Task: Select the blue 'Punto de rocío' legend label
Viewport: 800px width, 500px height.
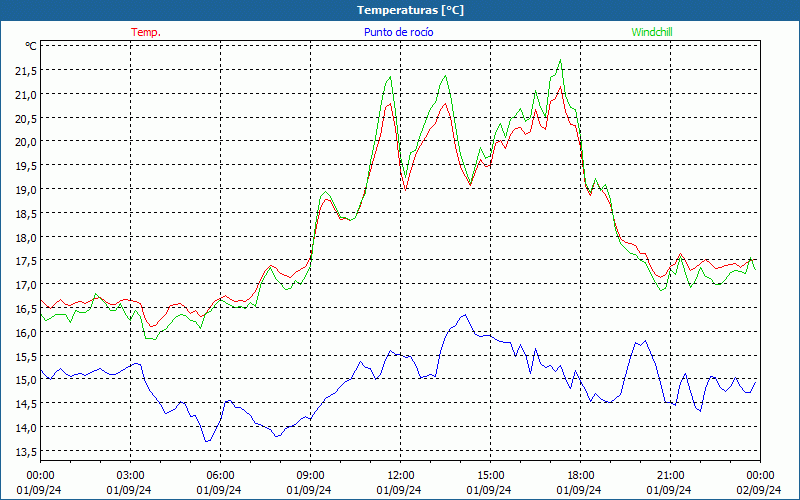Action: (x=398, y=32)
